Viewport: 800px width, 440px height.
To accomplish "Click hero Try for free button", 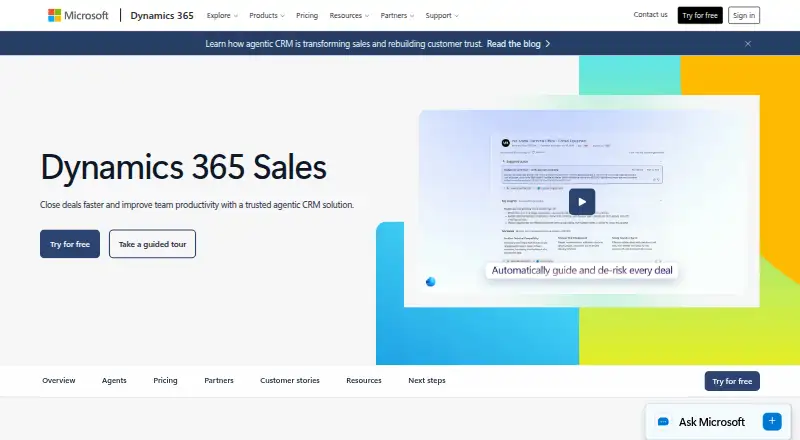I will point(70,244).
